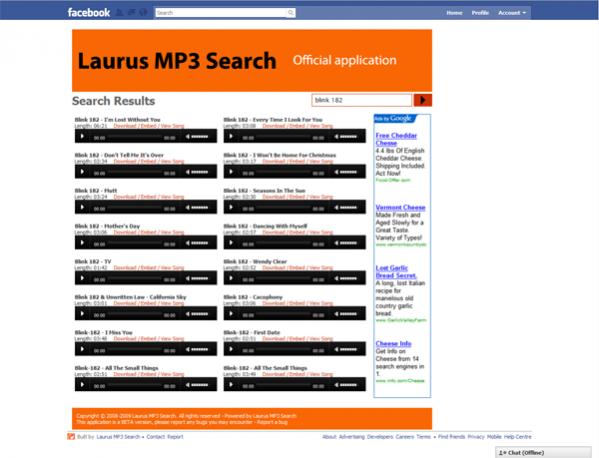
Task: Submit MP3 search with orange arrow button
Action: (423, 100)
